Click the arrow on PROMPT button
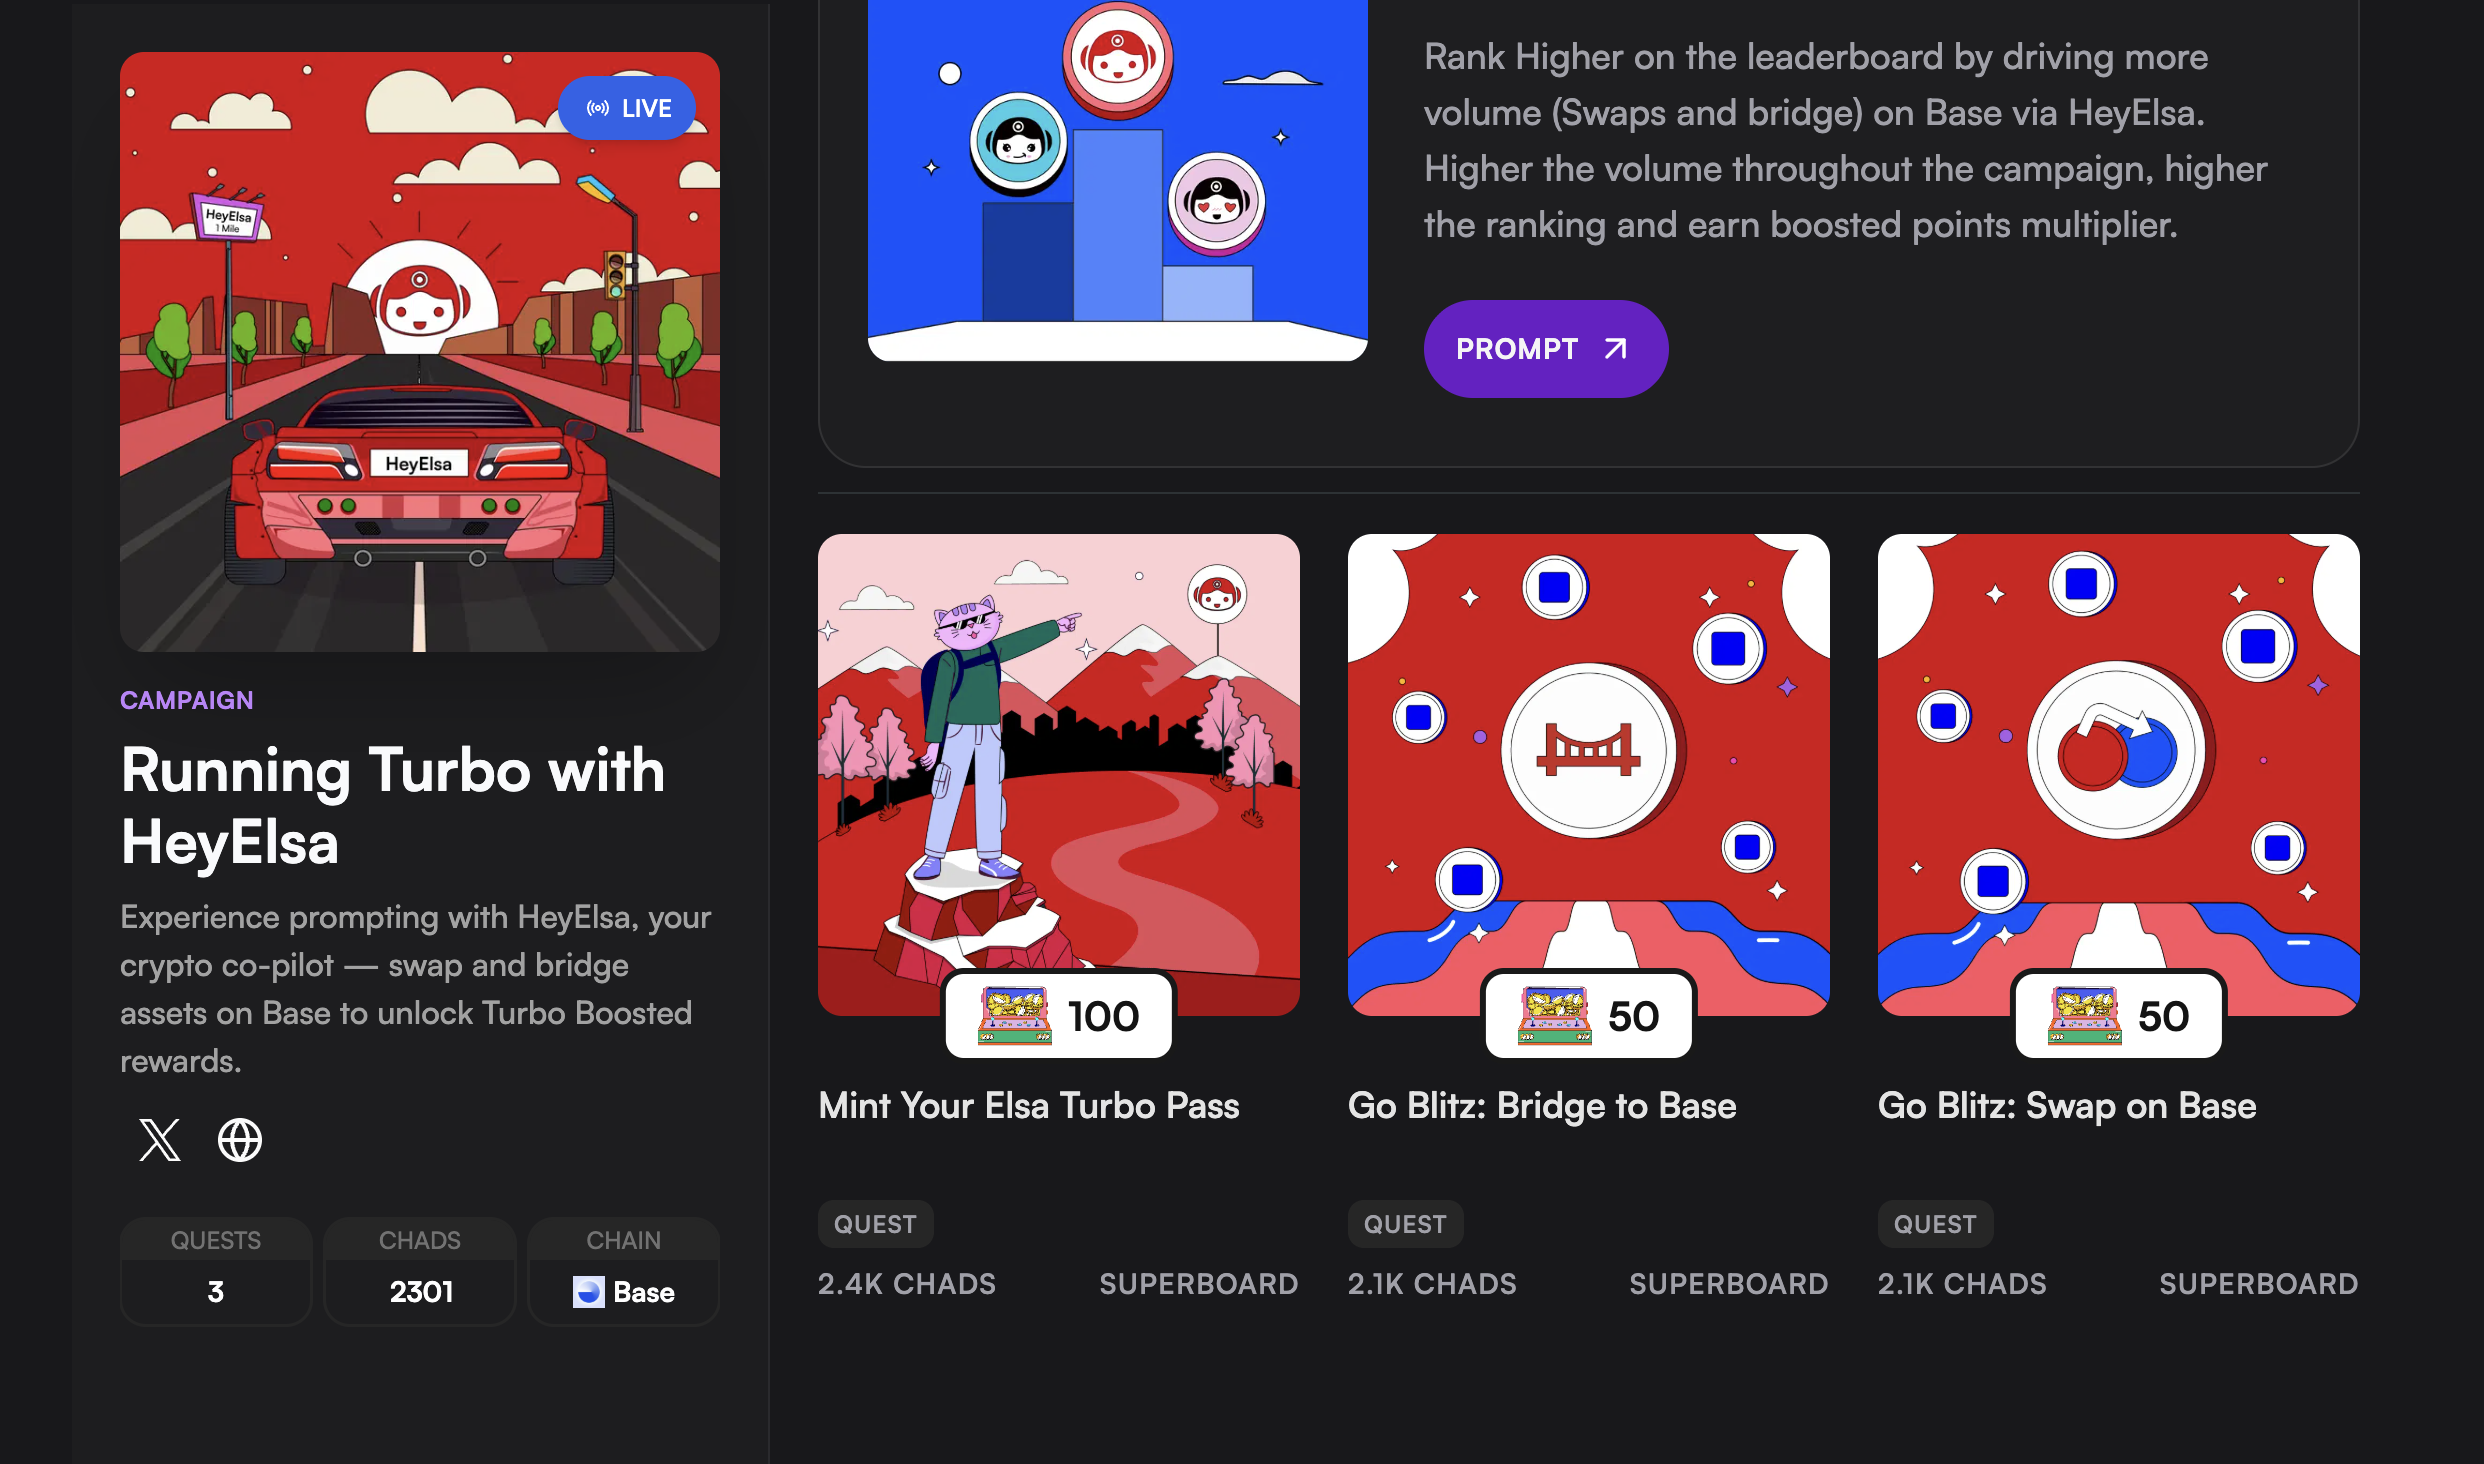Image resolution: width=2484 pixels, height=1464 pixels. [x=1615, y=349]
